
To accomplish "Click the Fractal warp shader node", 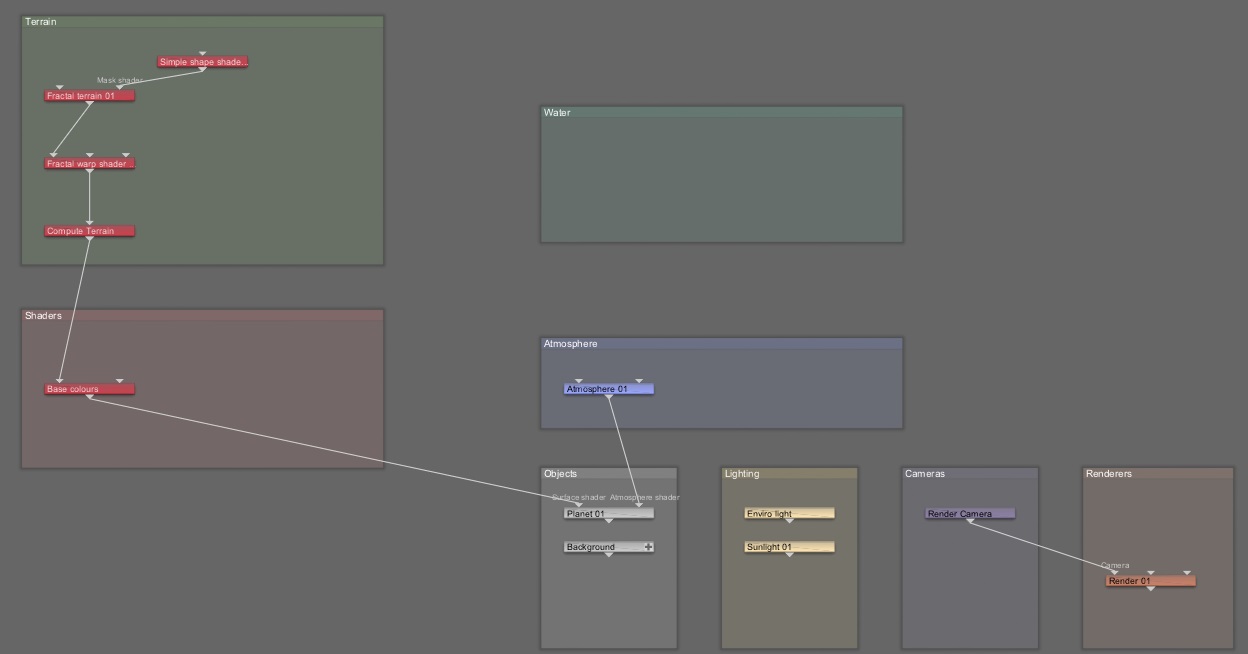I will (89, 164).
